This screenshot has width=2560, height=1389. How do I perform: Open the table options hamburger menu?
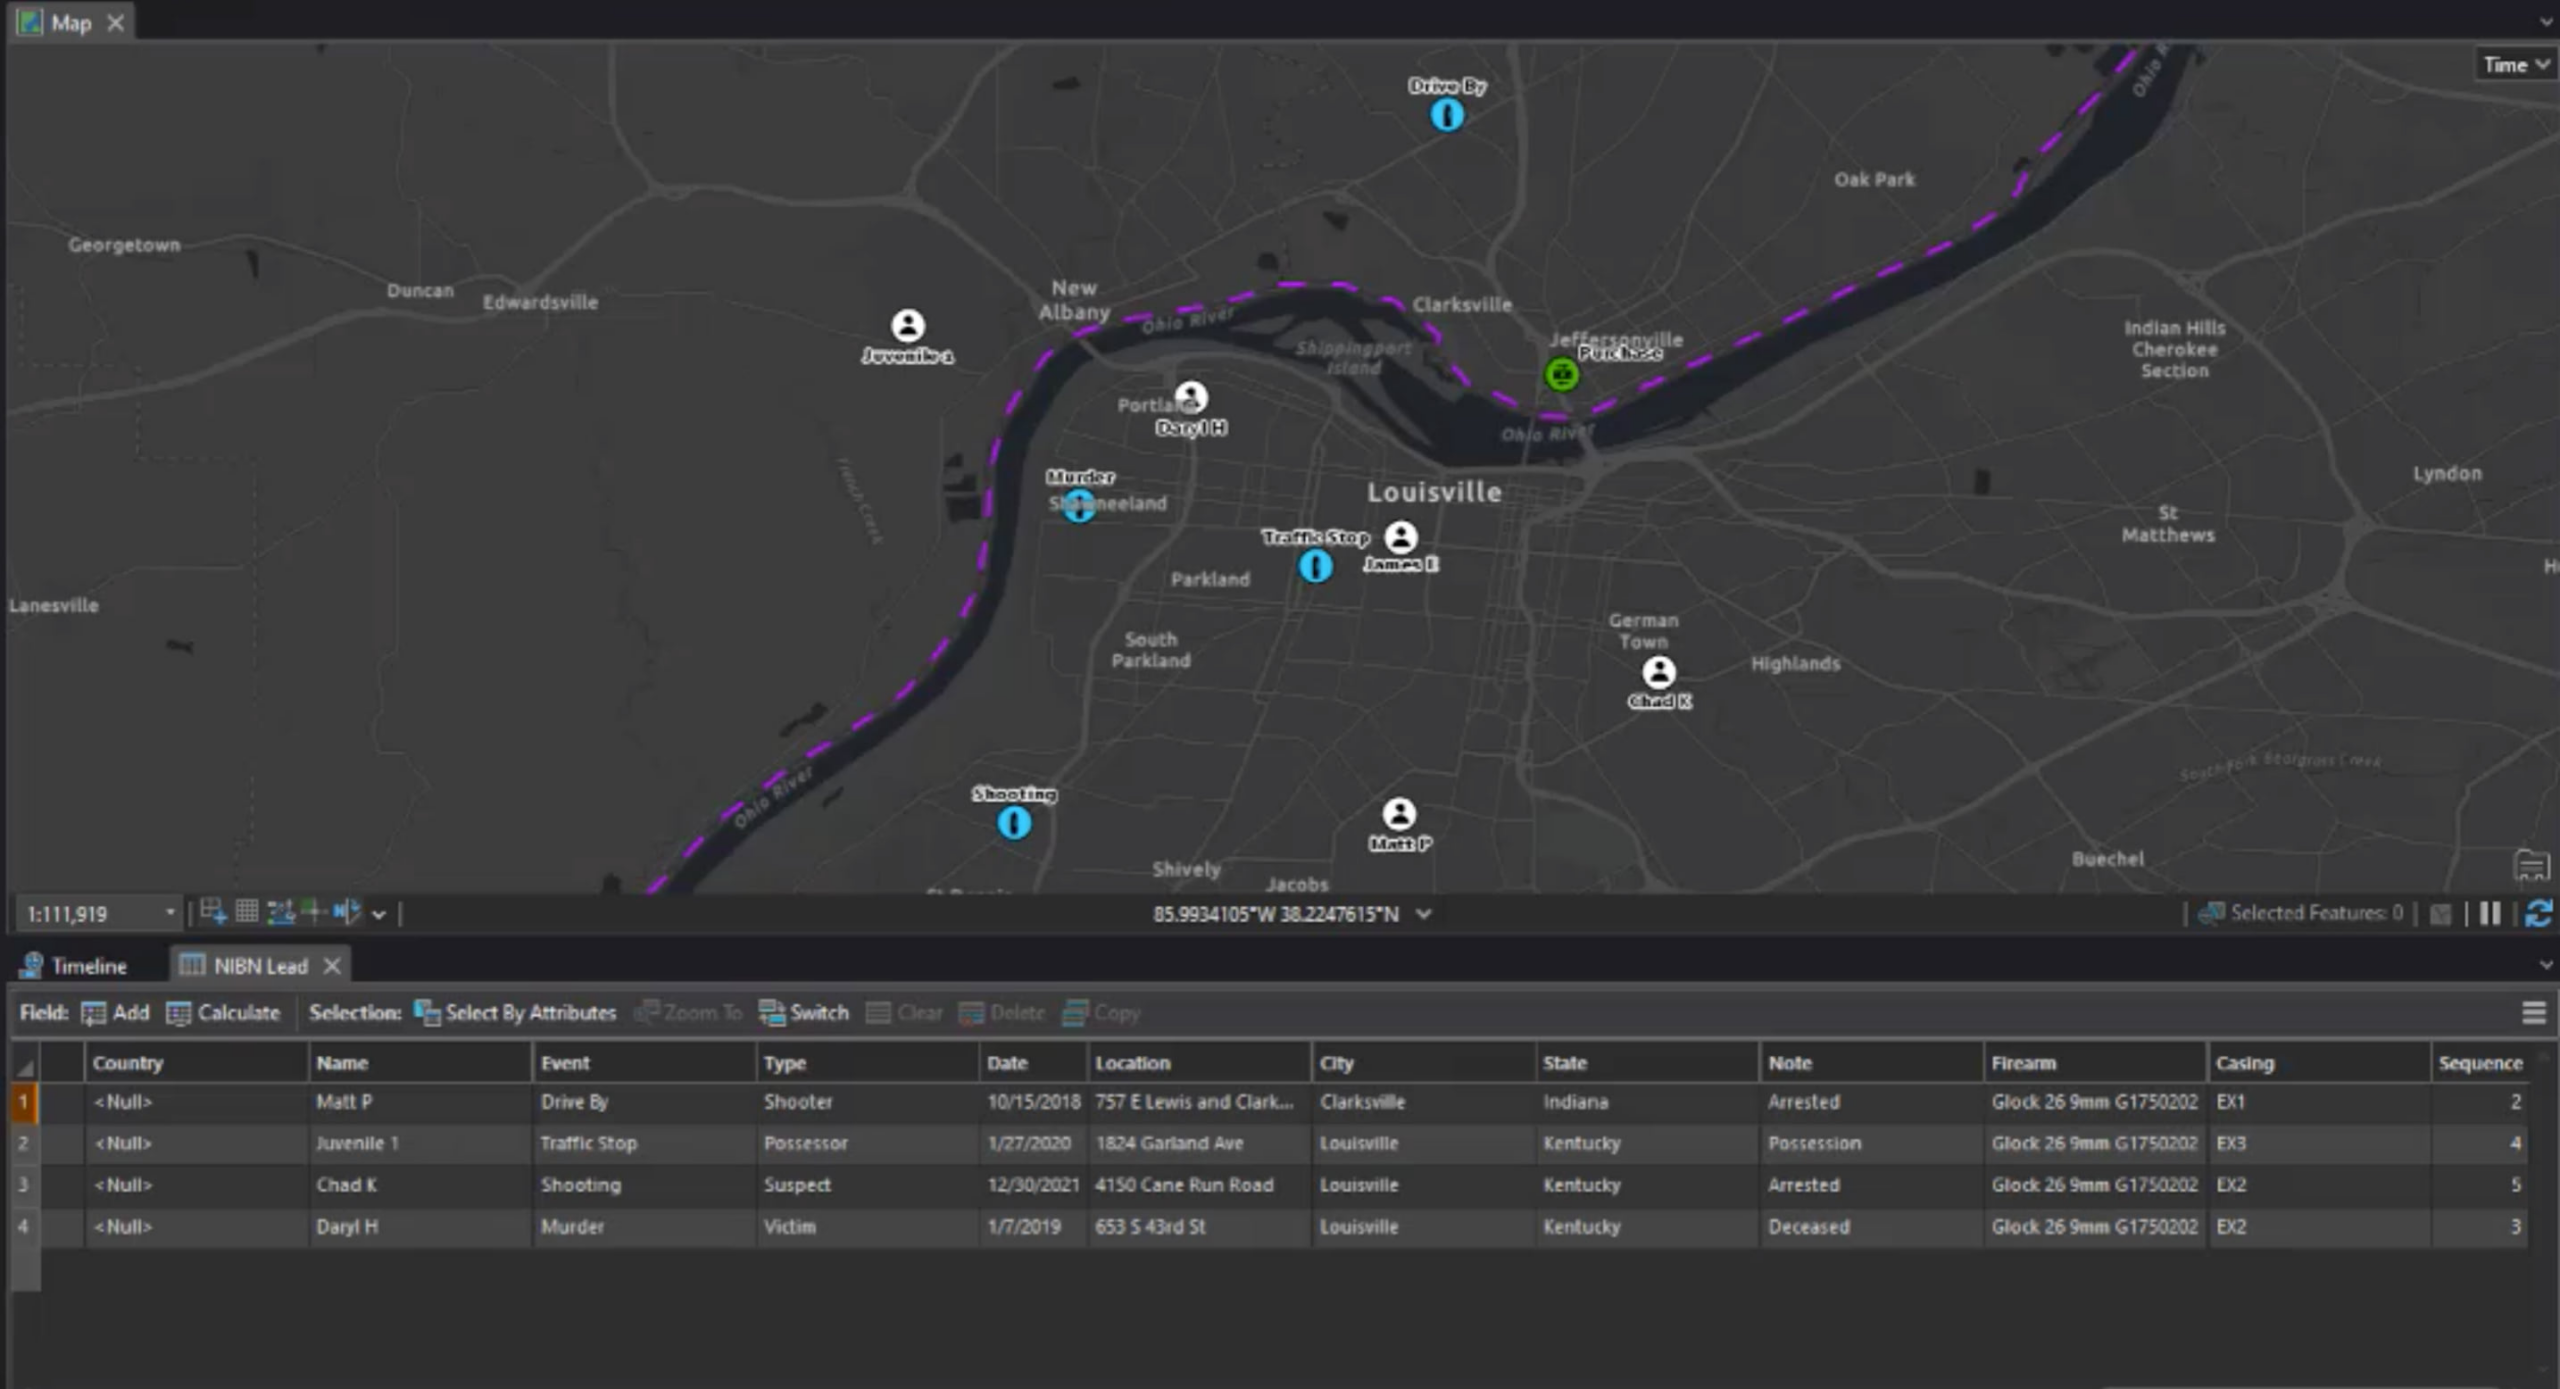click(x=2535, y=1012)
